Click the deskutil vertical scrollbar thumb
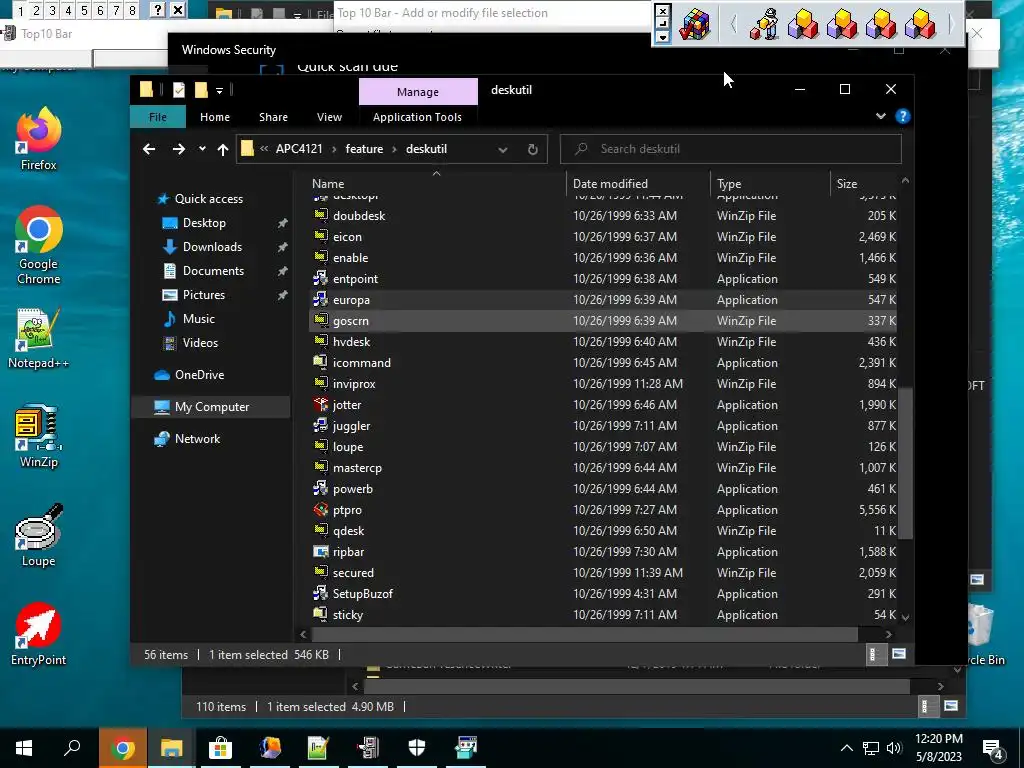 pos(905,464)
